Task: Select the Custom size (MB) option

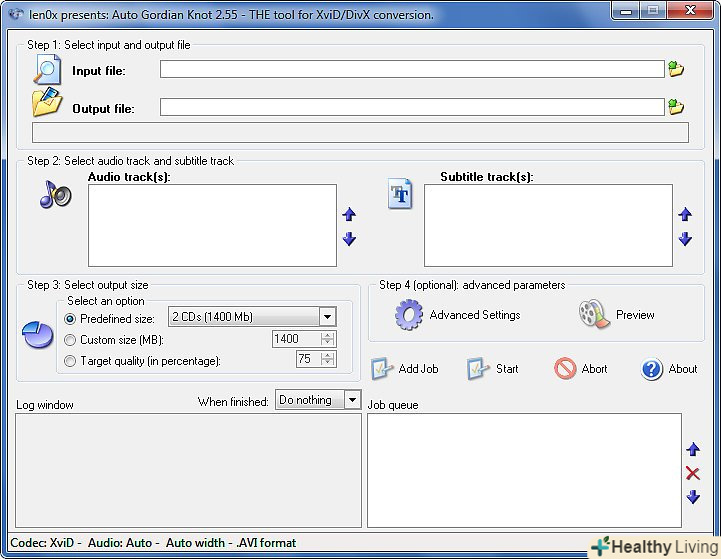Action: point(70,339)
